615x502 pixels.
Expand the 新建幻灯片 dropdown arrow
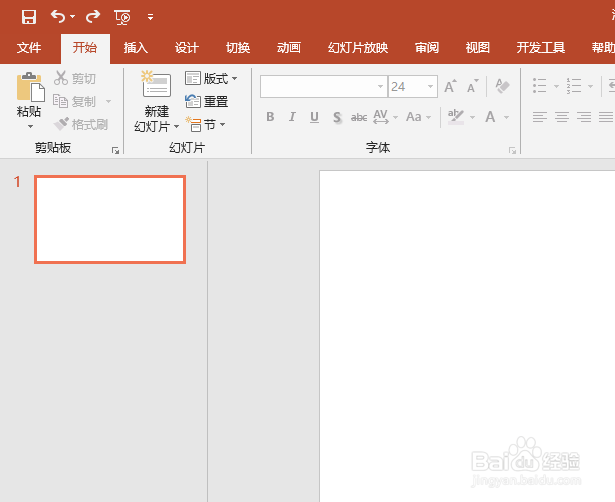click(176, 126)
